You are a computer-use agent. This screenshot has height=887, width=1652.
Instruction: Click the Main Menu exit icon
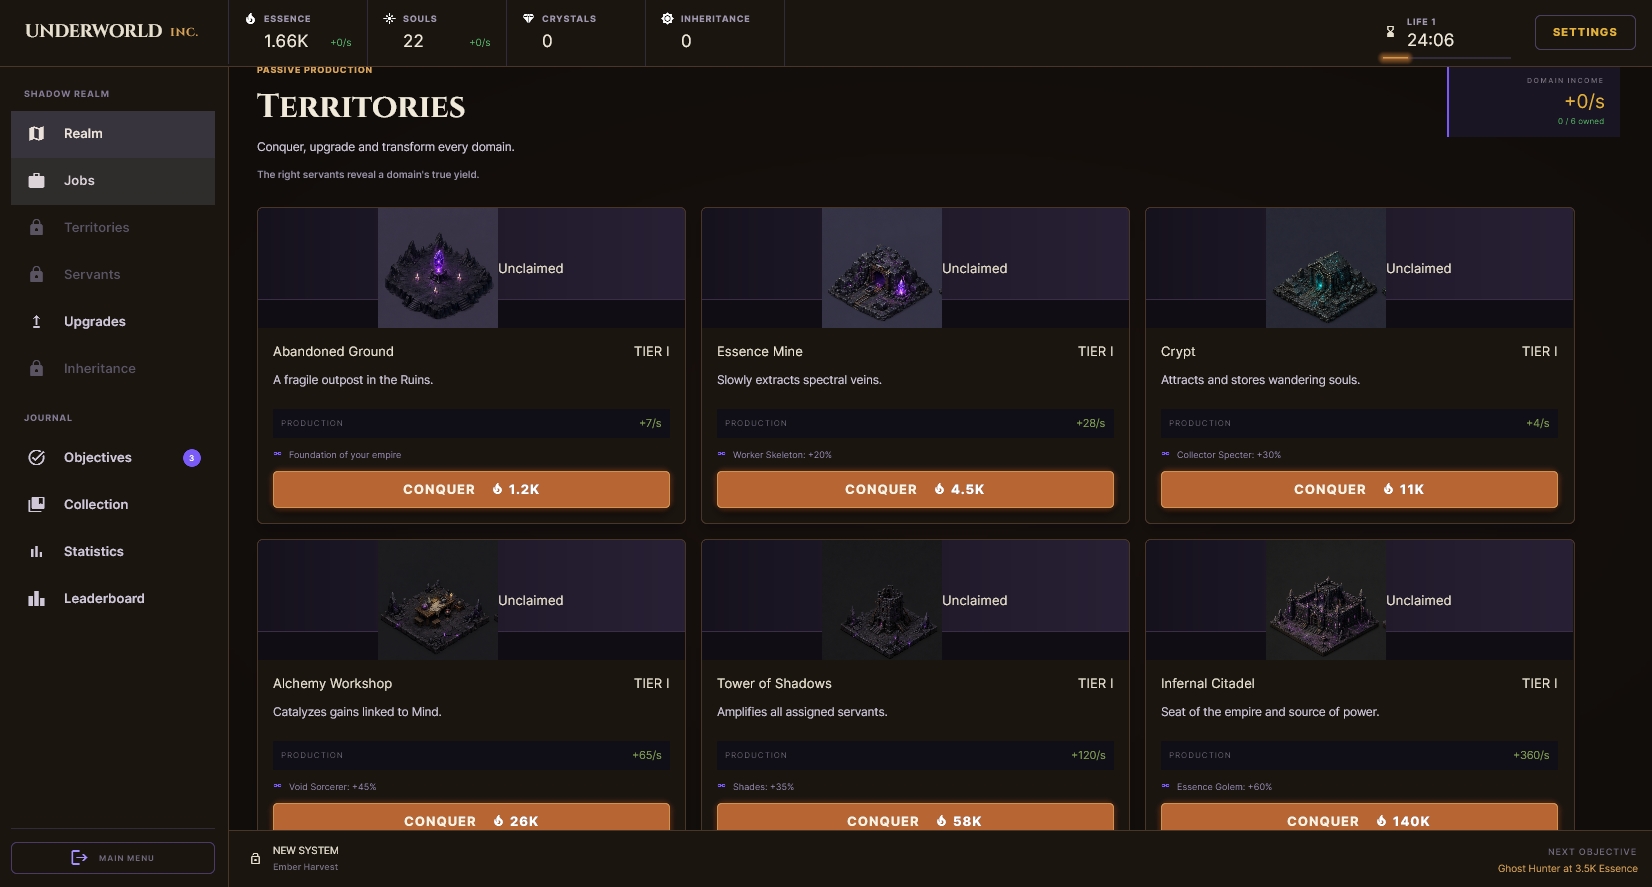(79, 858)
